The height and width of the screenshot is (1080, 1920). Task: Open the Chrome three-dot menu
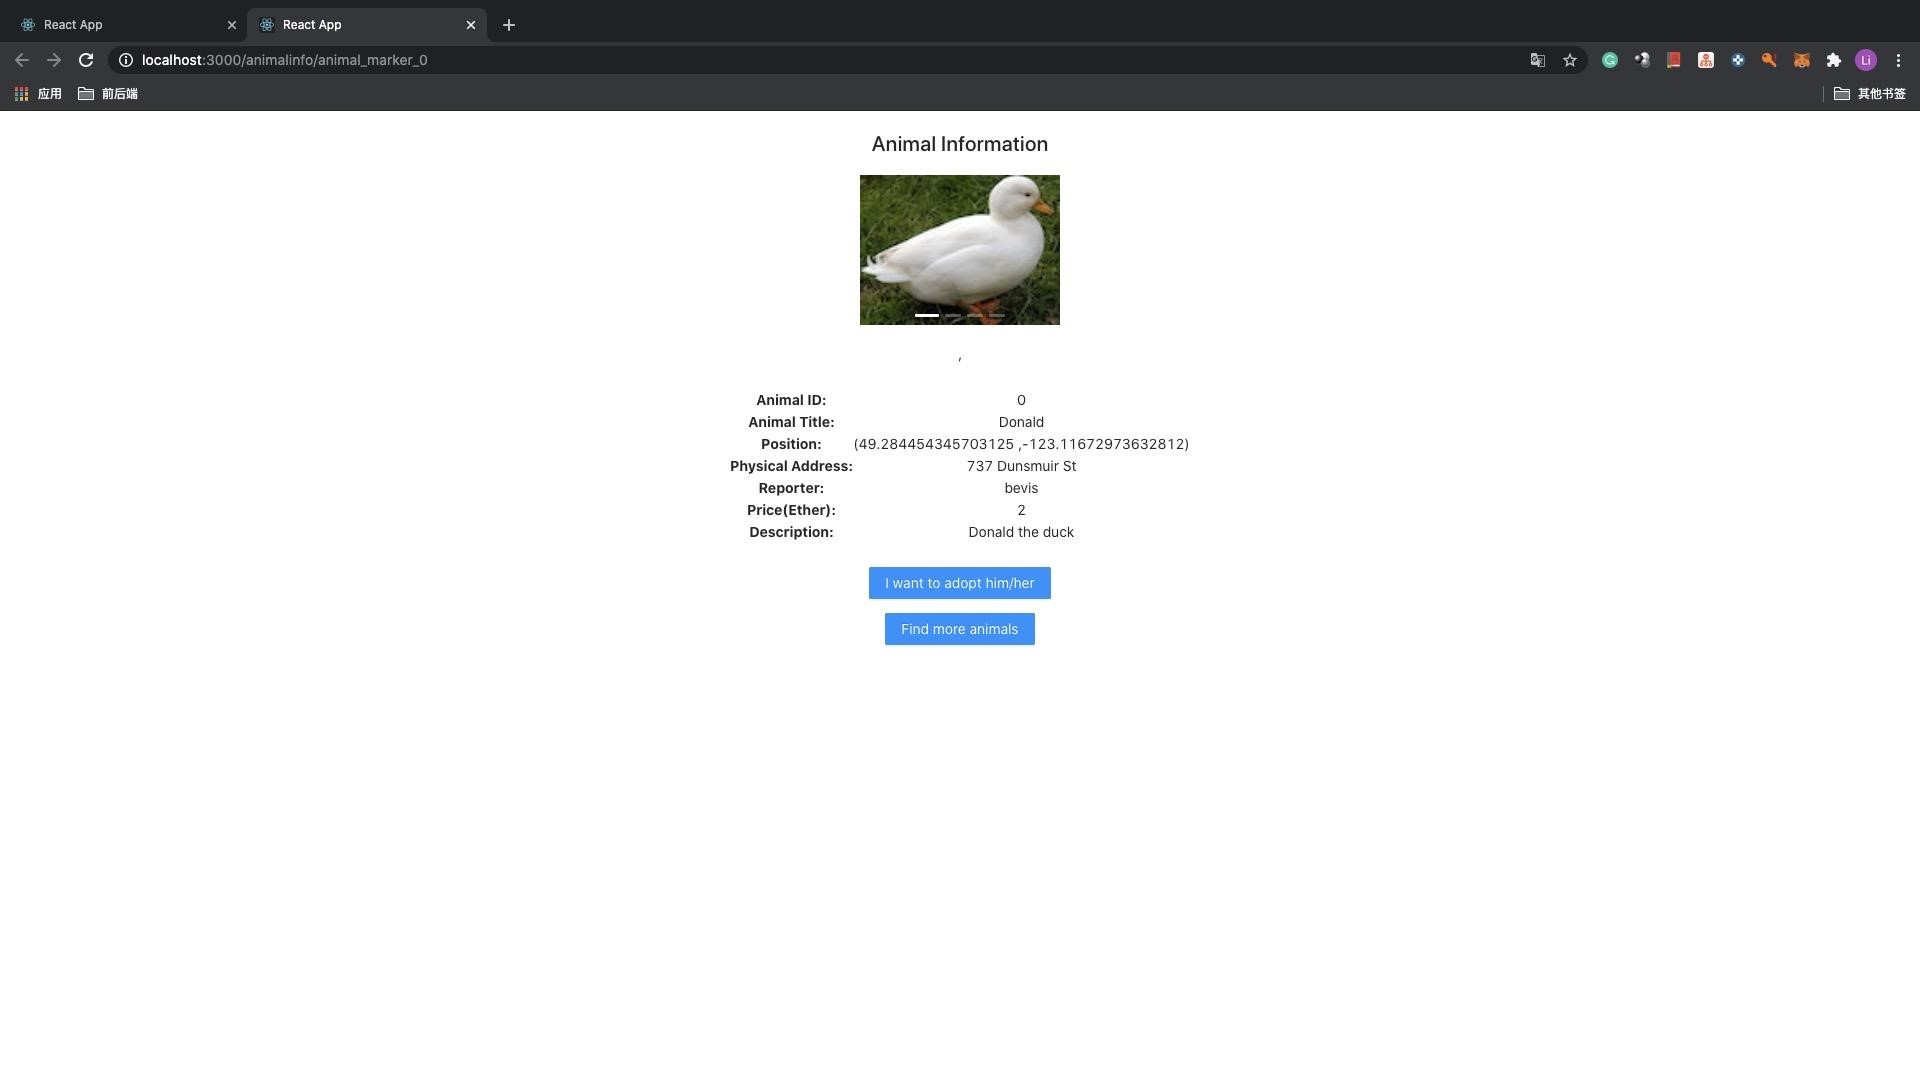click(1898, 60)
